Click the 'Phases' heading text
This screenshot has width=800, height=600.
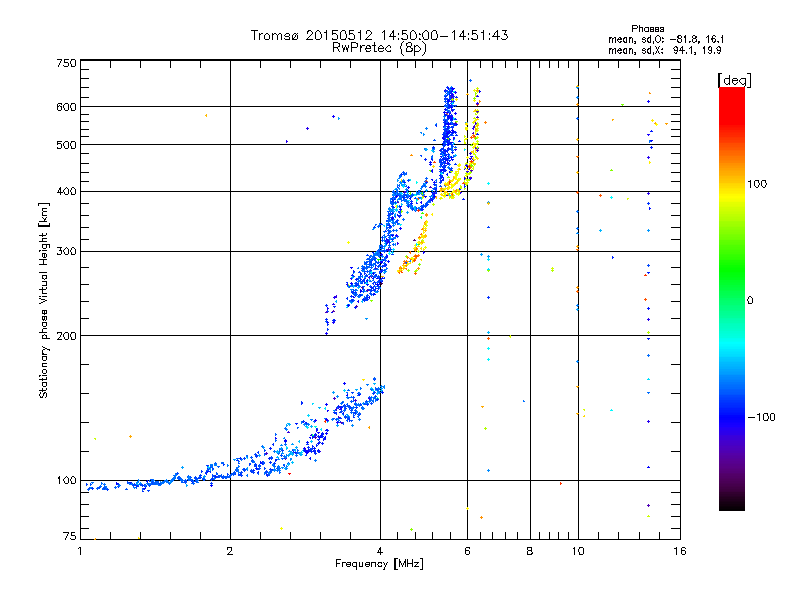(647, 29)
